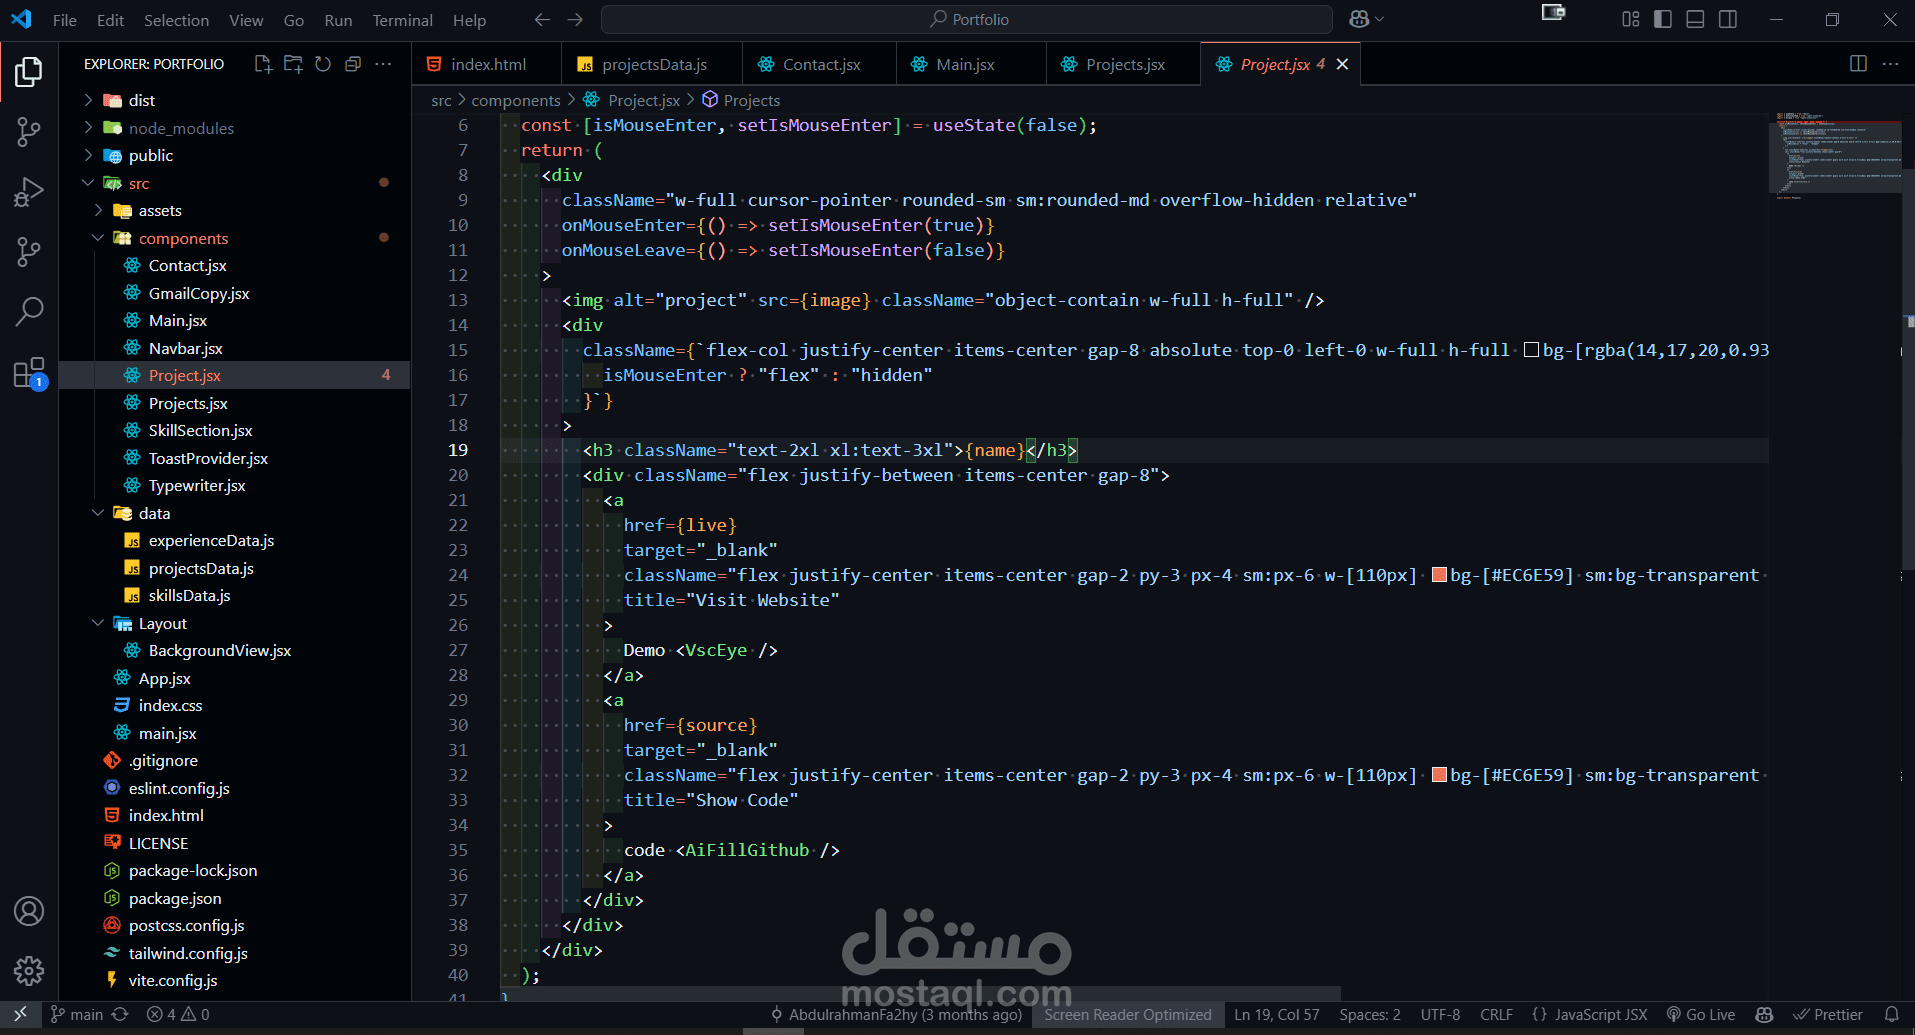Click Ln 19, Col 57 indicator
This screenshot has width=1915, height=1035.
tap(1276, 1014)
